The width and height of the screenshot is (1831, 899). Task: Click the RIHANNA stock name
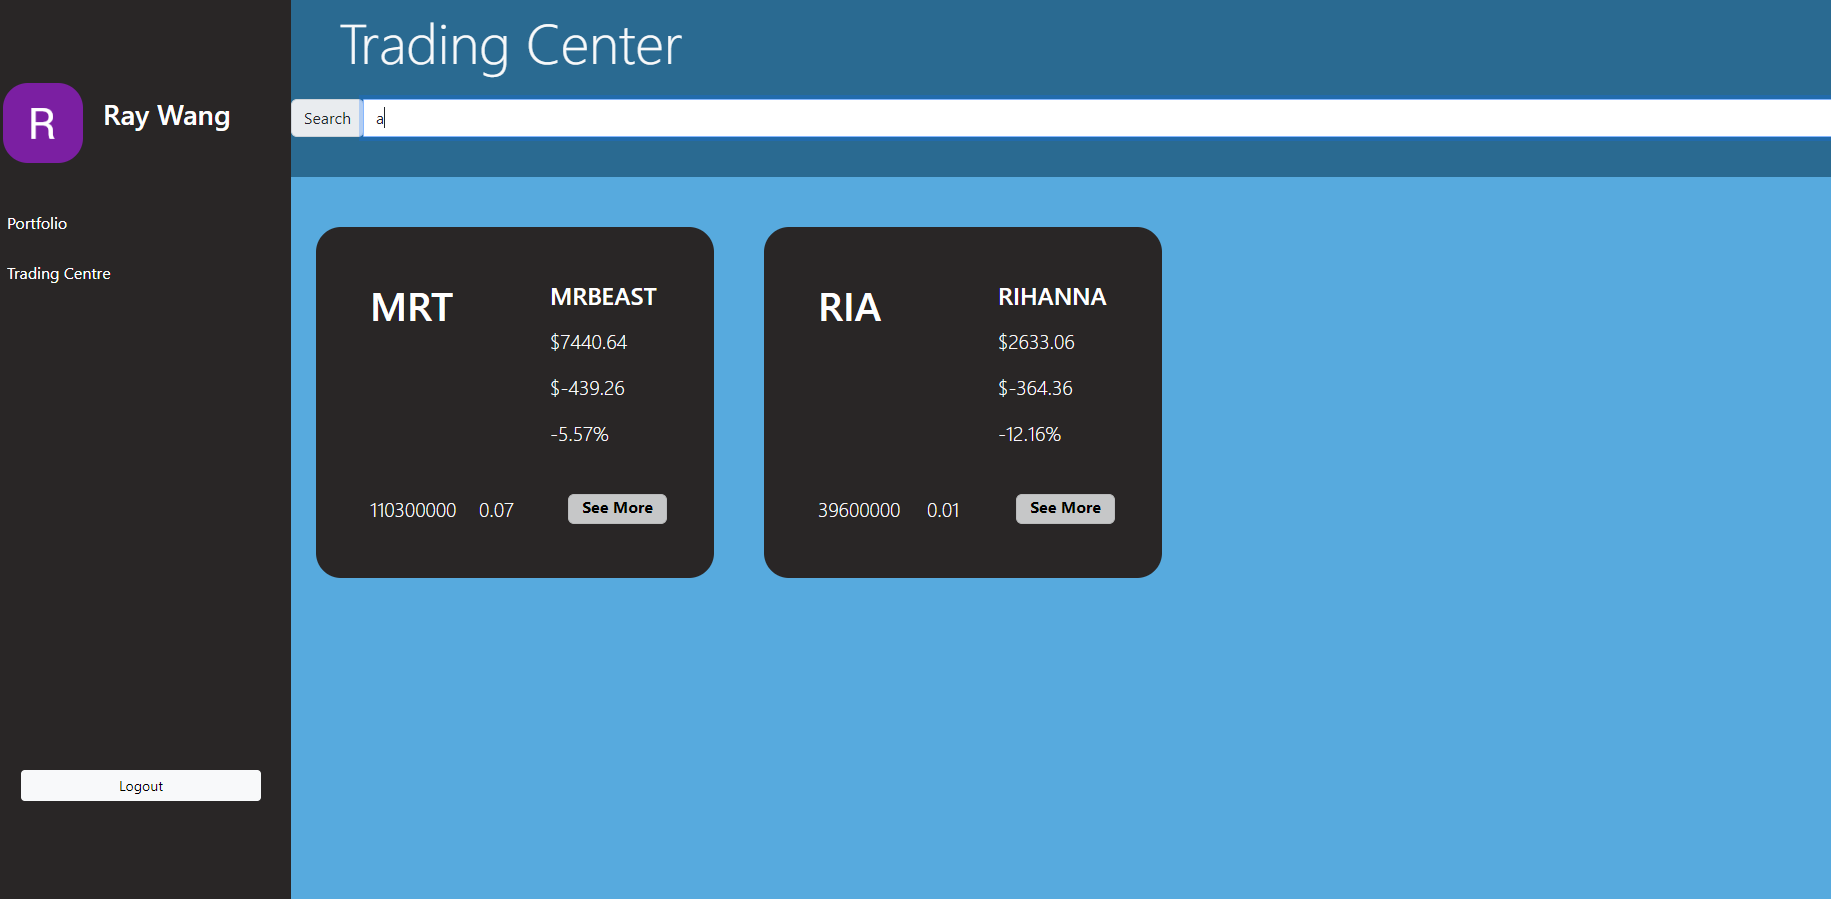coord(1052,297)
